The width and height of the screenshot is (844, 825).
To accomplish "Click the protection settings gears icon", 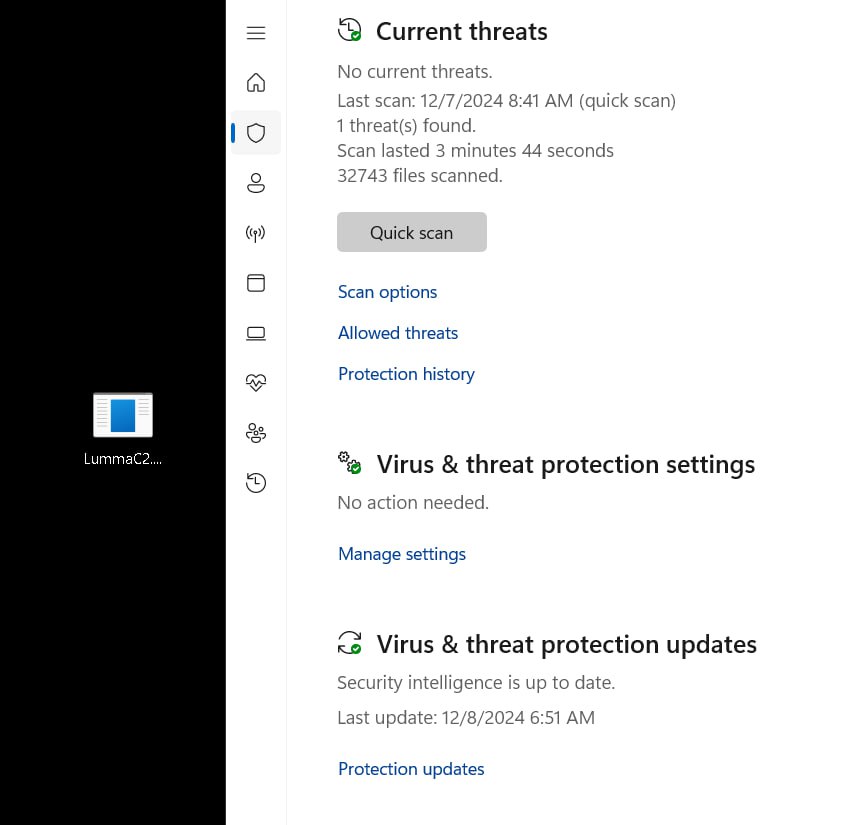I will pos(349,462).
